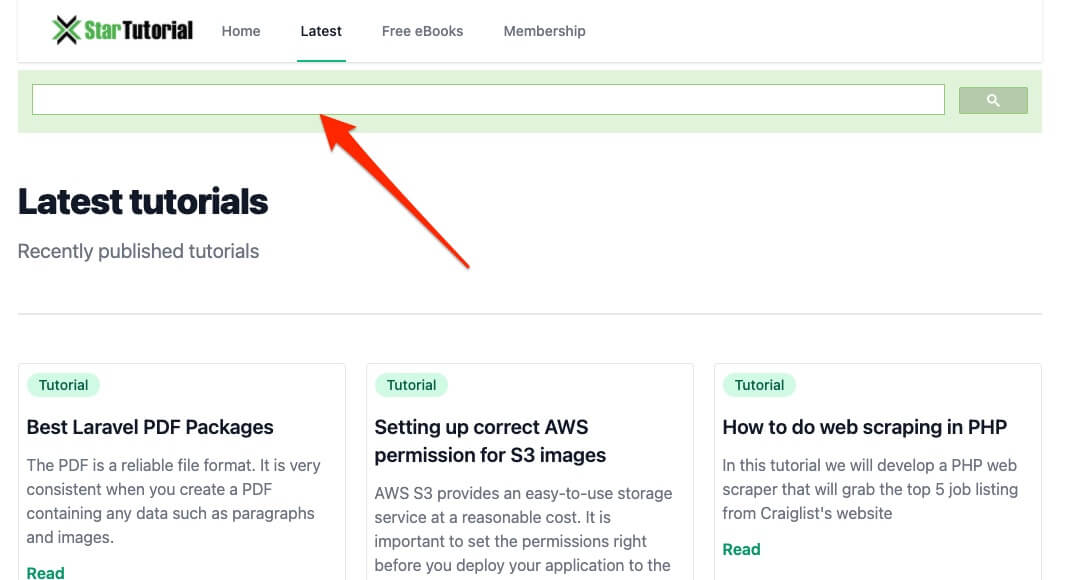
Task: Open Setting up correct AWS permission article
Action: click(490, 441)
